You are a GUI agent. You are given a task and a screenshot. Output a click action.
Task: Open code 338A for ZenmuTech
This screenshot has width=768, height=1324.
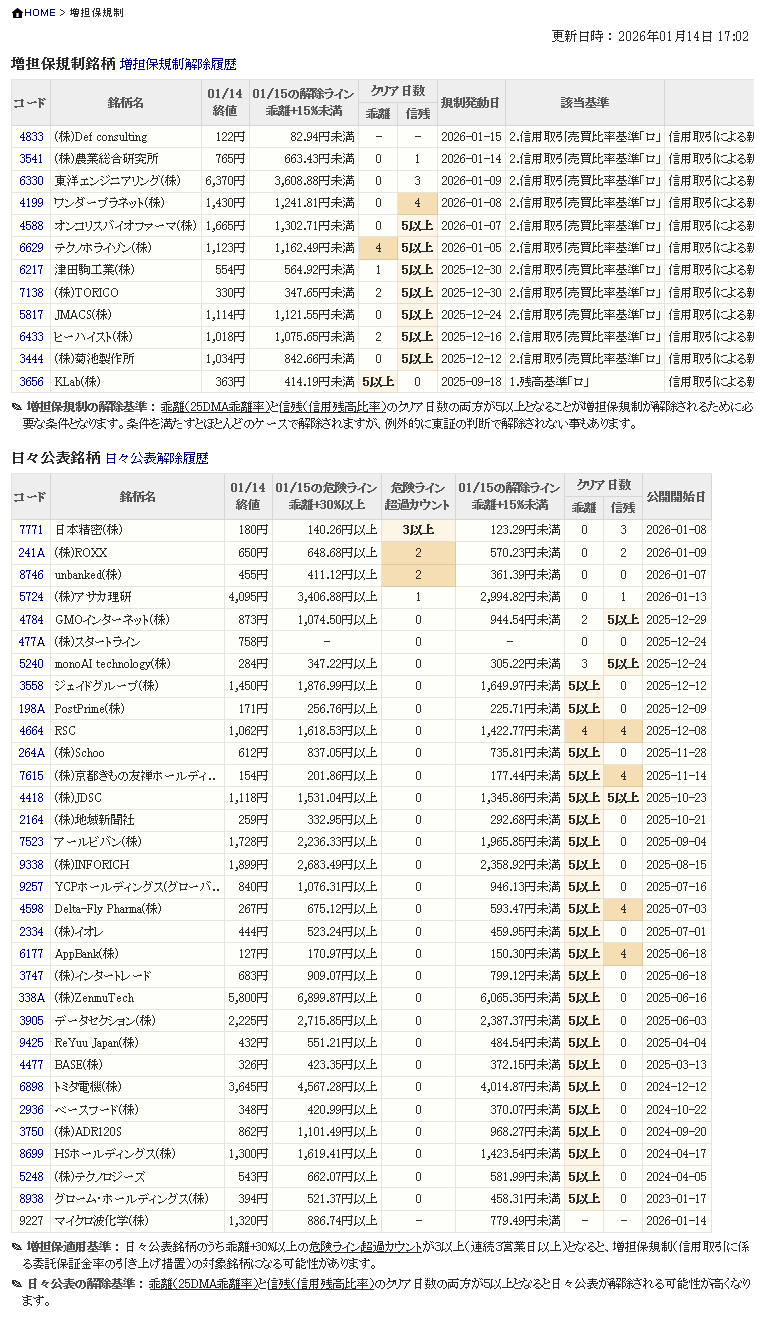[31, 998]
